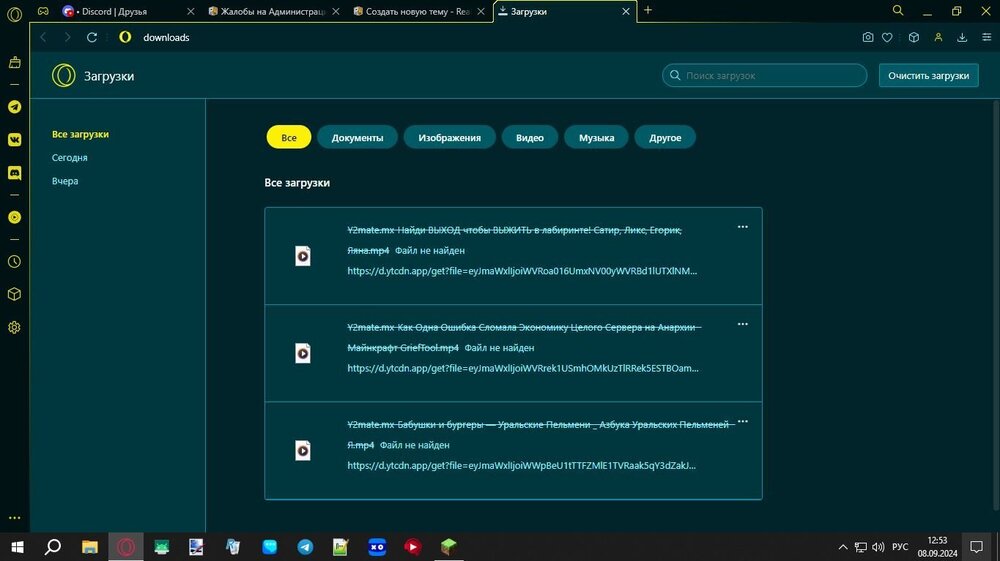Go back to previous page
The image size is (1000, 561).
click(x=43, y=37)
